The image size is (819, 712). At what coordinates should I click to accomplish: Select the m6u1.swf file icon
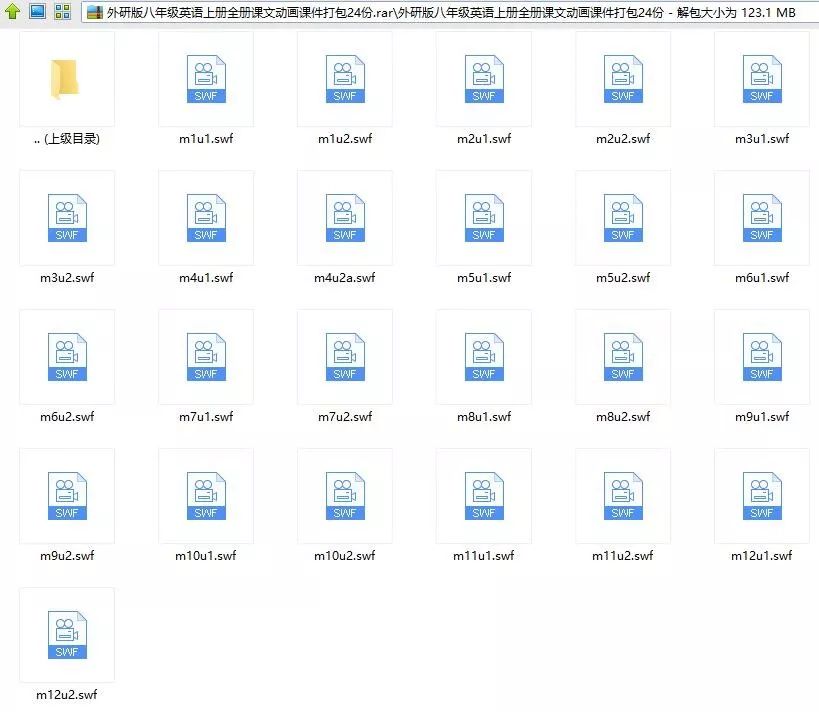click(762, 218)
